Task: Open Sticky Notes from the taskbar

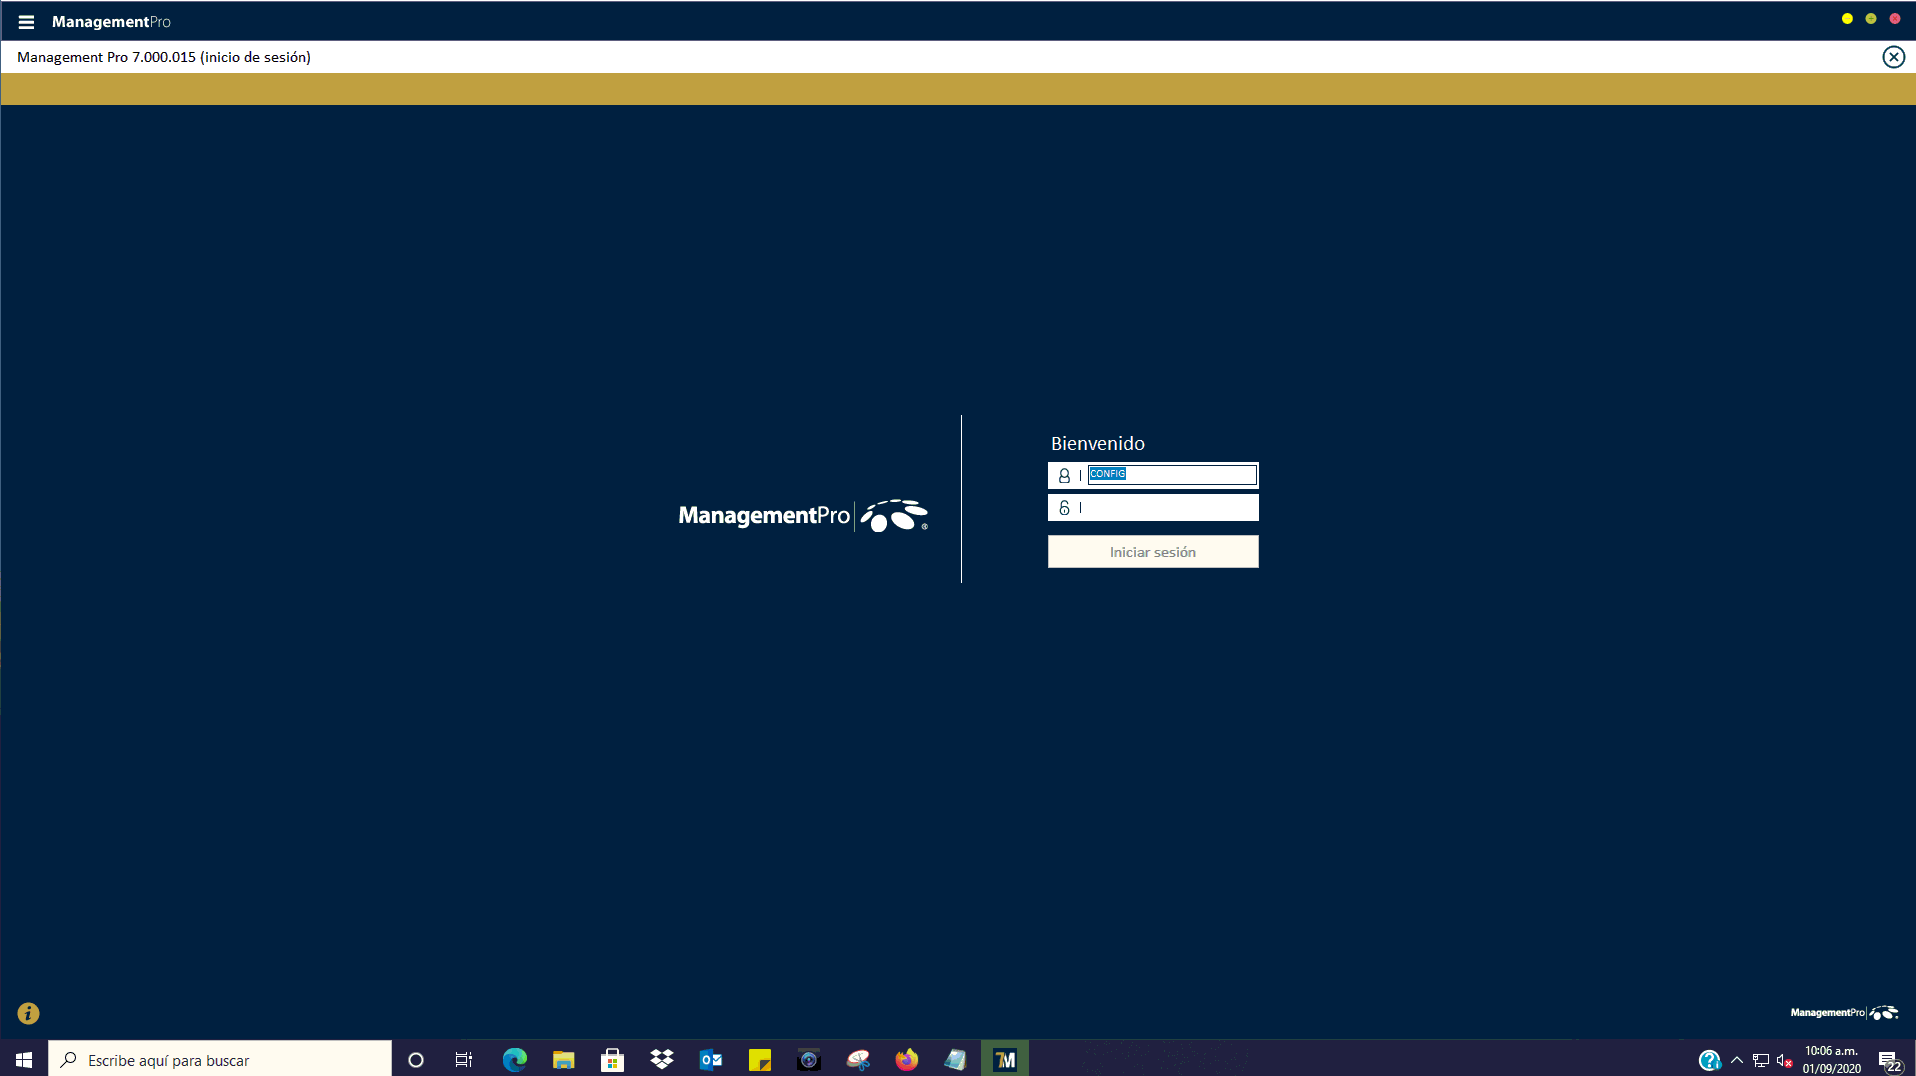Action: [x=759, y=1059]
